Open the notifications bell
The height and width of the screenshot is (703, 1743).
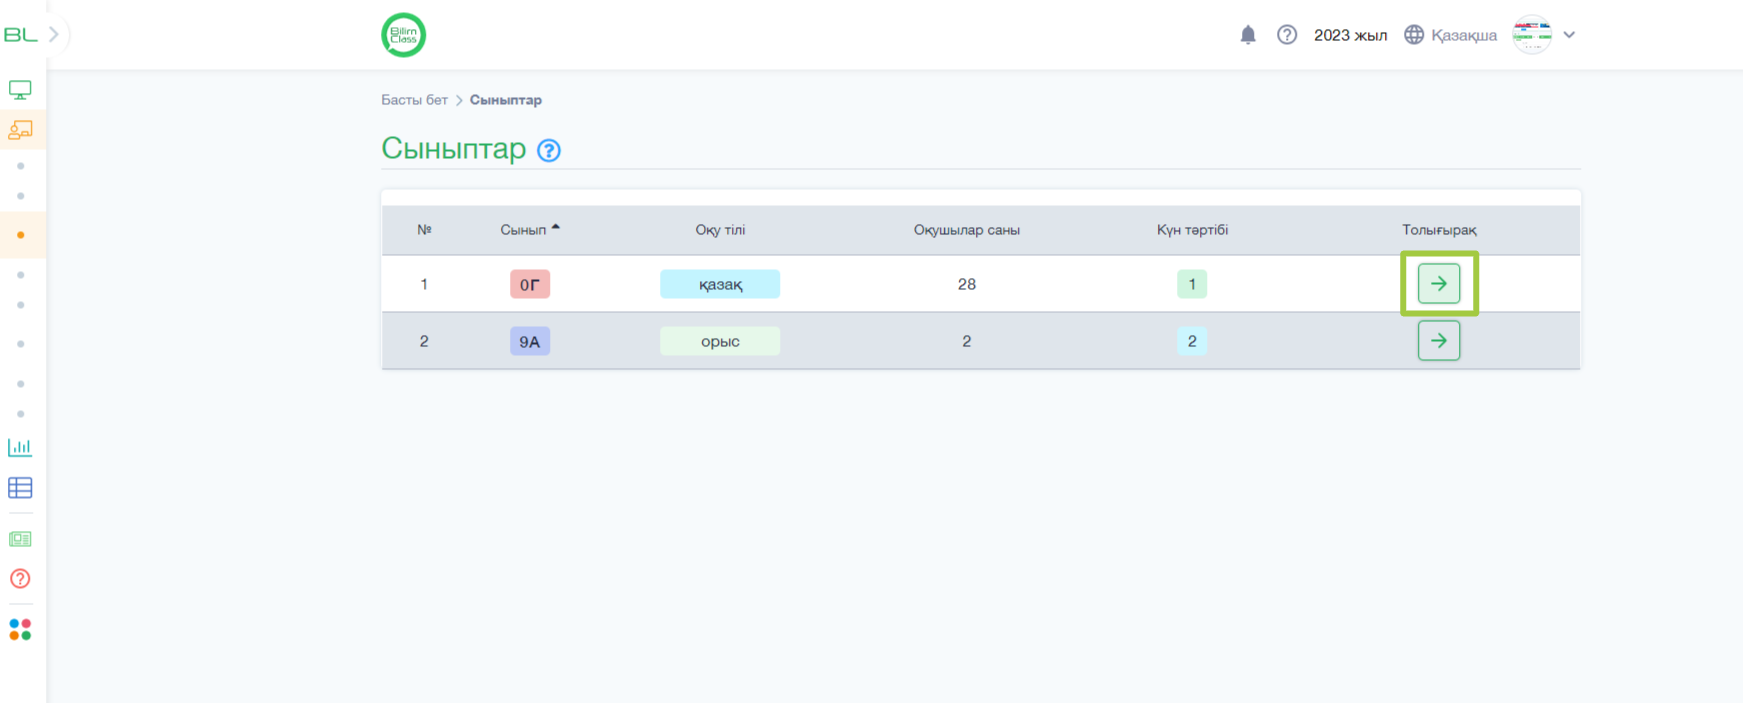[1248, 35]
